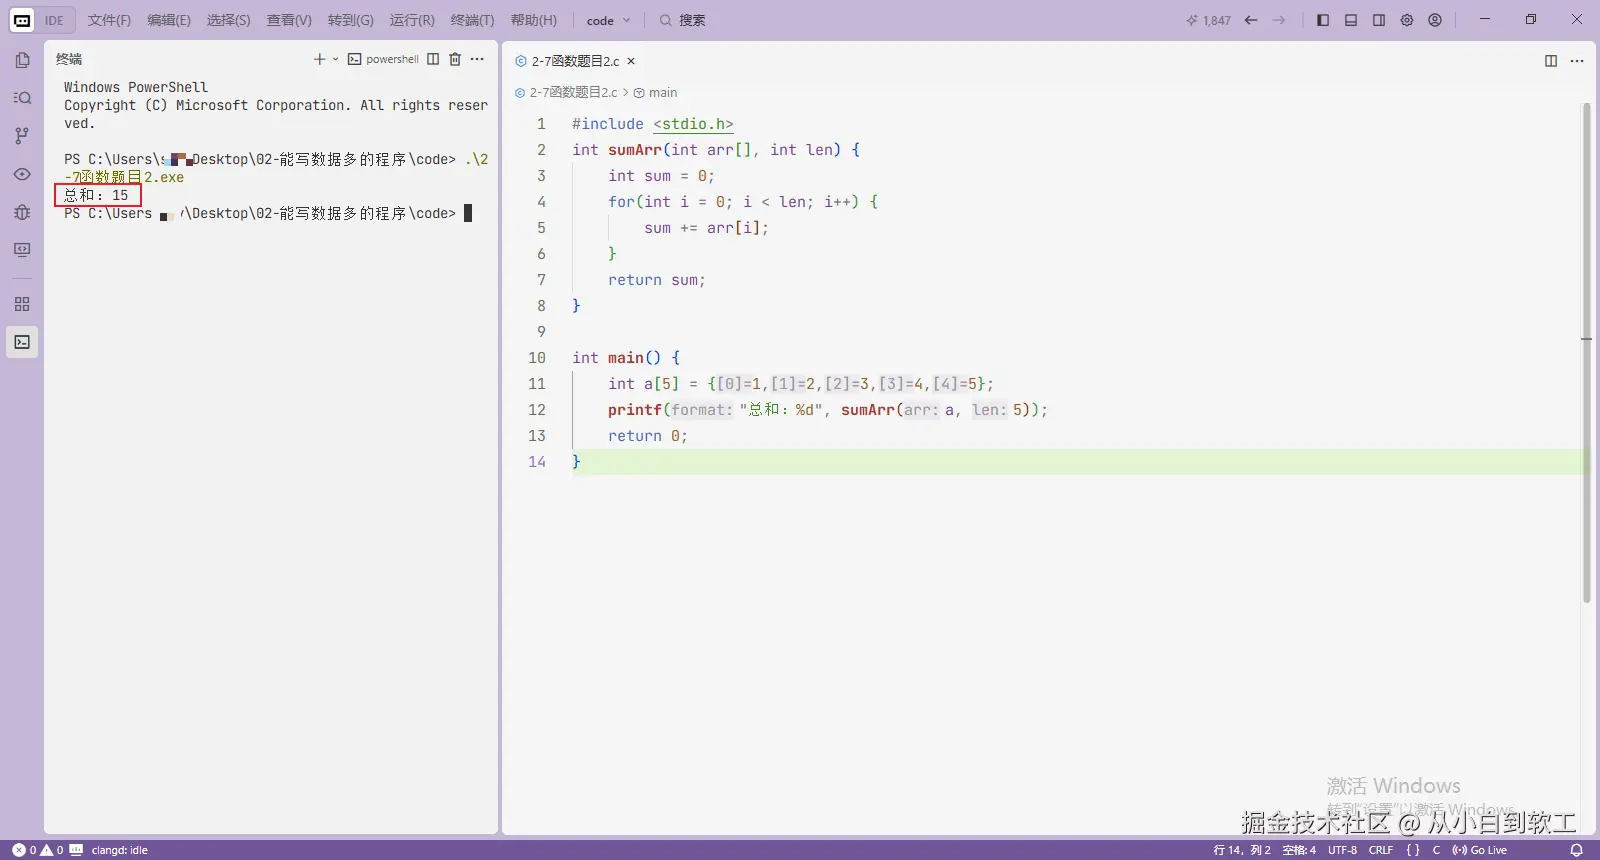This screenshot has width=1600, height=860.
Task: Open the Search view in activity bar
Action: tap(22, 98)
